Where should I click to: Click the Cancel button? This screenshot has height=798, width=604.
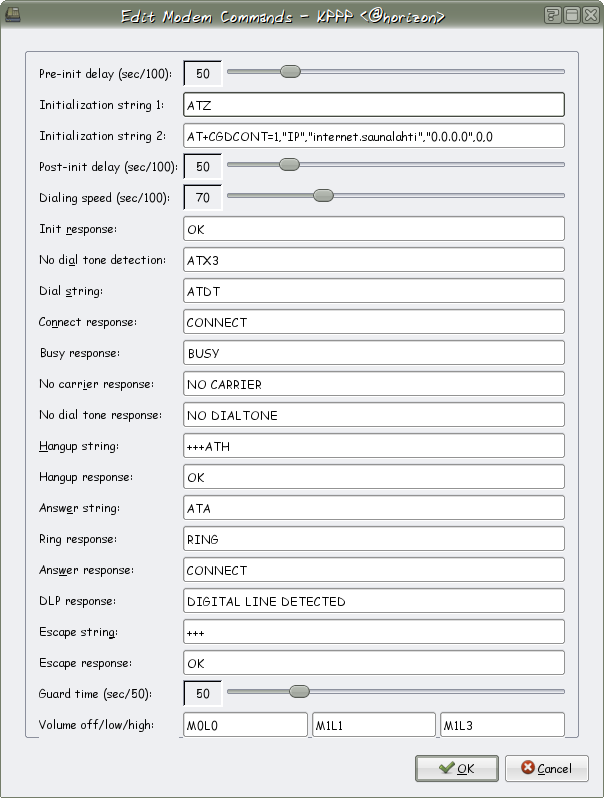point(546,768)
